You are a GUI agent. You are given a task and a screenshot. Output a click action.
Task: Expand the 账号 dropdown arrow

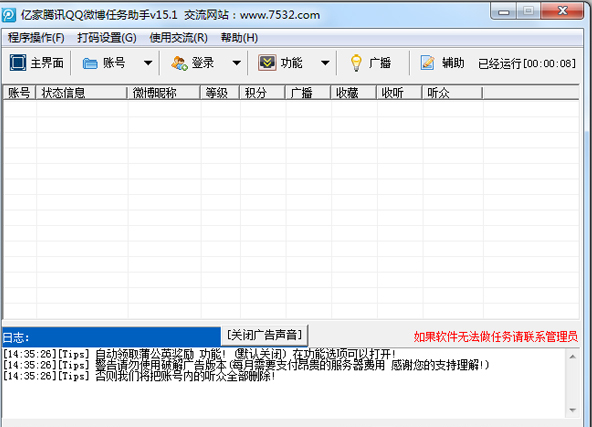pyautogui.click(x=148, y=63)
